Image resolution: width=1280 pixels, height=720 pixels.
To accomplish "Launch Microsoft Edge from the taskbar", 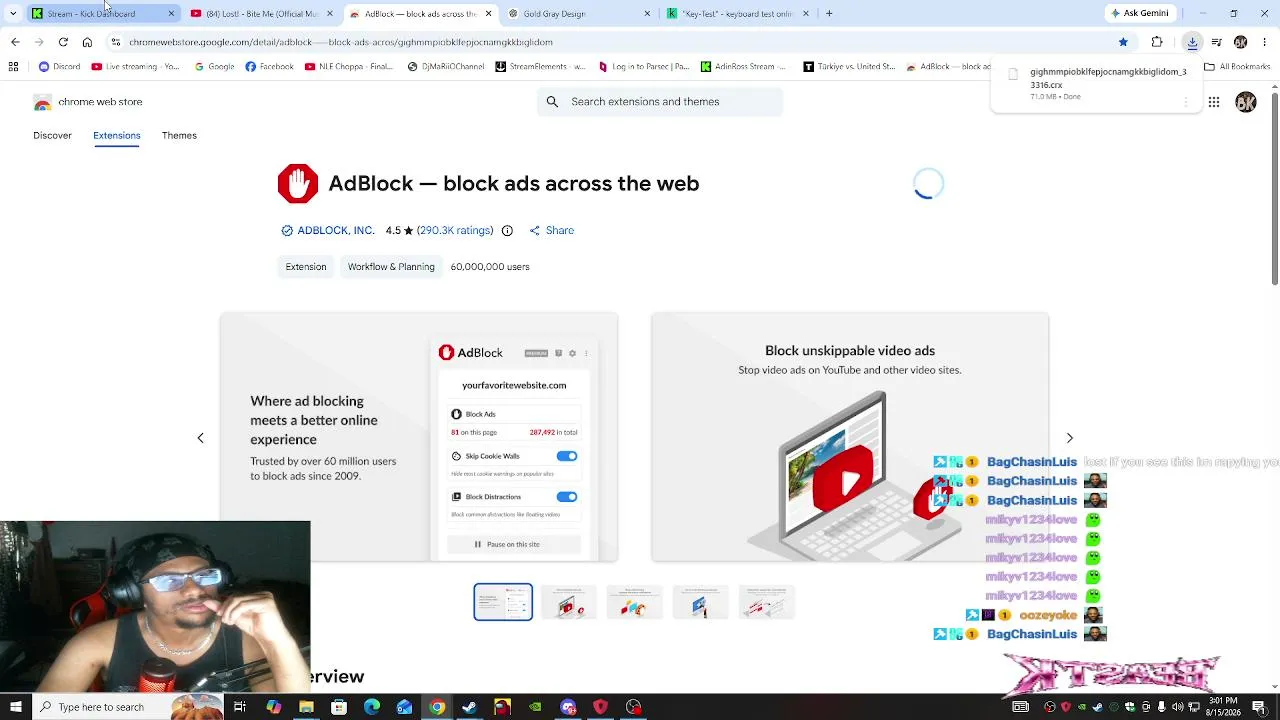I will coord(372,707).
